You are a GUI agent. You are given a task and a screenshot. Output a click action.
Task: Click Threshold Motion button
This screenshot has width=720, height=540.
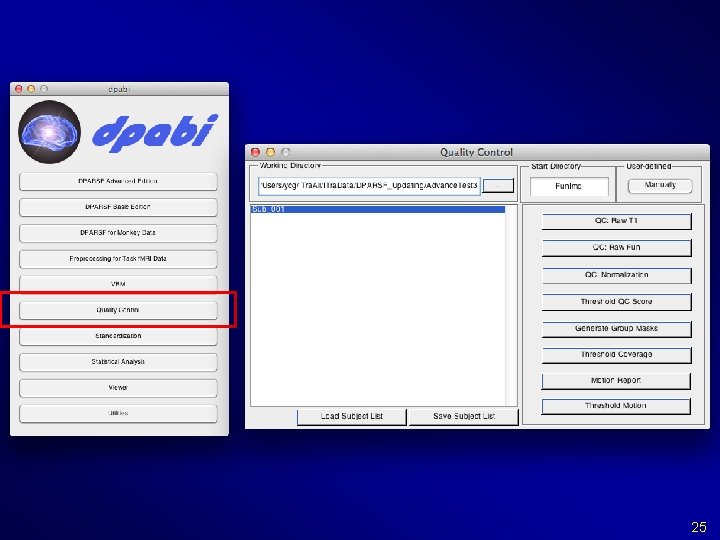(x=616, y=406)
